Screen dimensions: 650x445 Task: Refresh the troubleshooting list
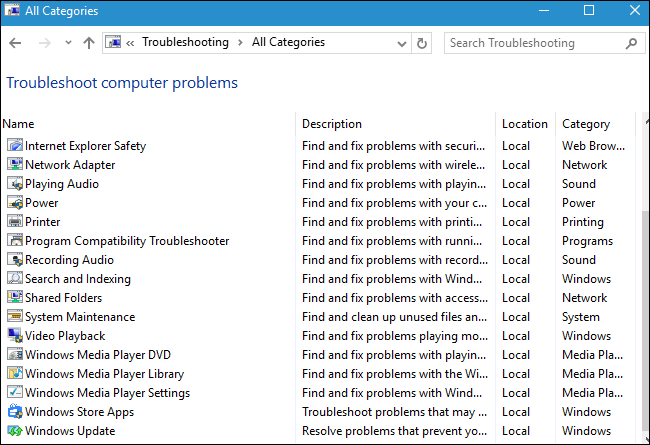point(422,43)
